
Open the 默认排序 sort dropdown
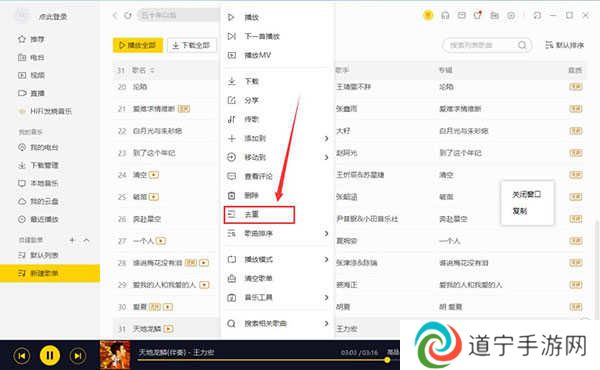pyautogui.click(x=564, y=45)
